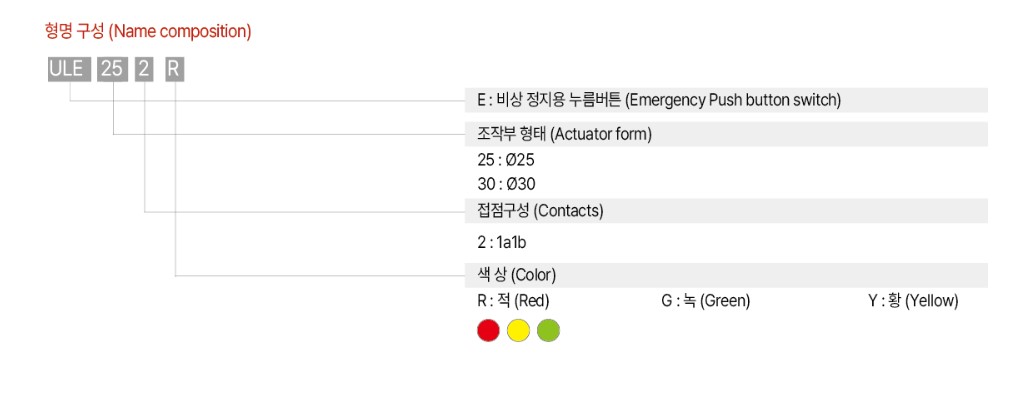Click the red color circle
This screenshot has width=1020, height=402.
click(x=488, y=330)
